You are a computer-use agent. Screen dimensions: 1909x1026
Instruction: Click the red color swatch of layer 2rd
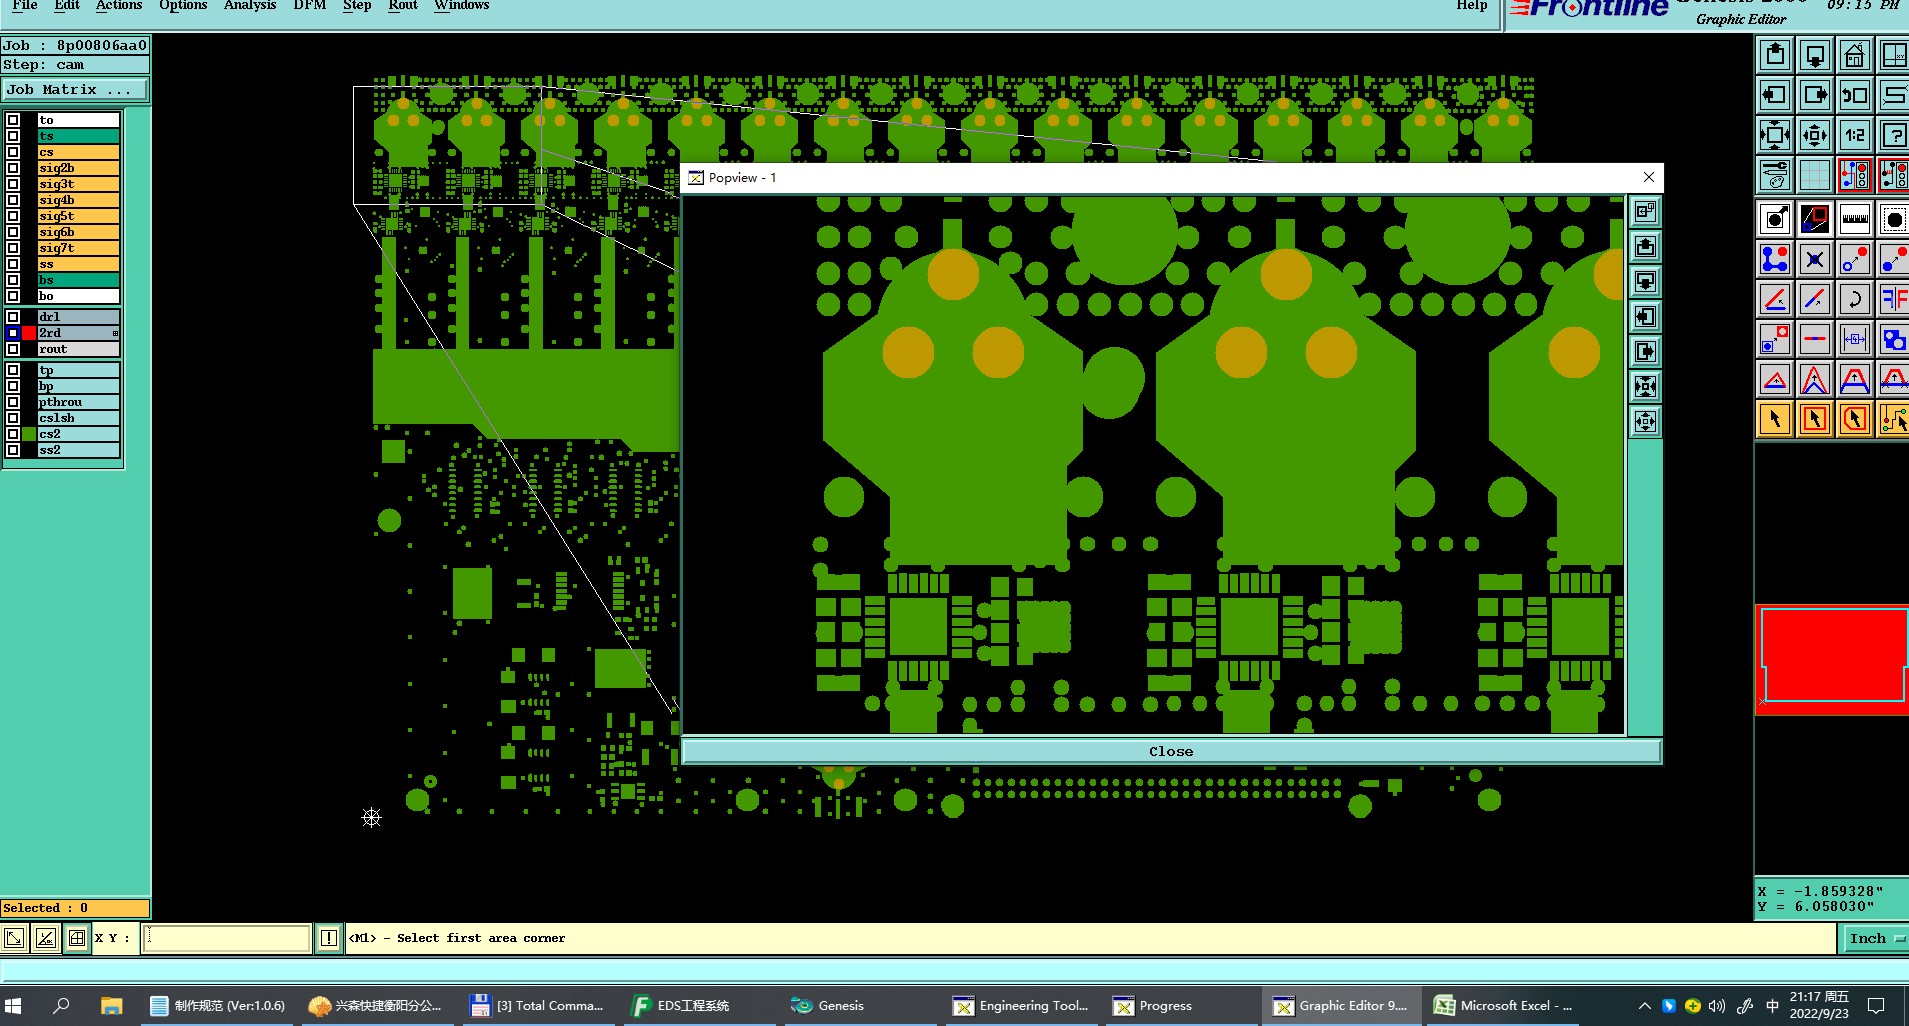[x=29, y=333]
